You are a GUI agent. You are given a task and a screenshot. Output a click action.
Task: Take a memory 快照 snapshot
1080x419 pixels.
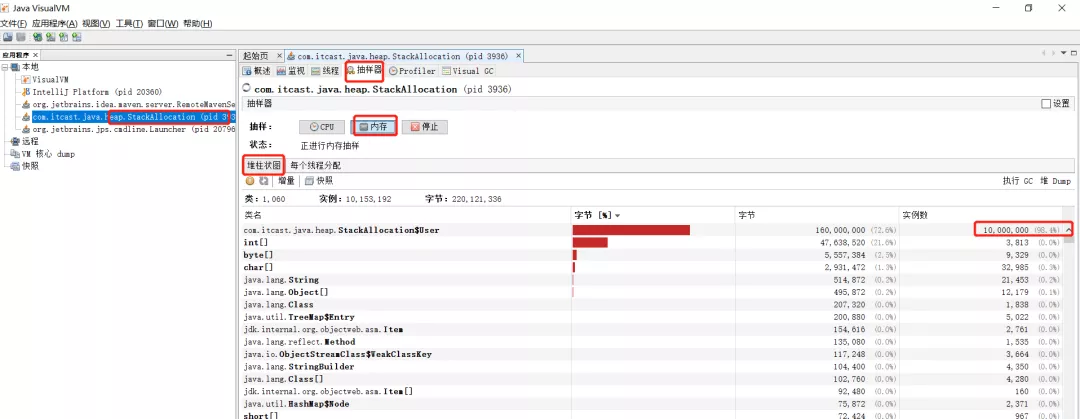(320, 181)
